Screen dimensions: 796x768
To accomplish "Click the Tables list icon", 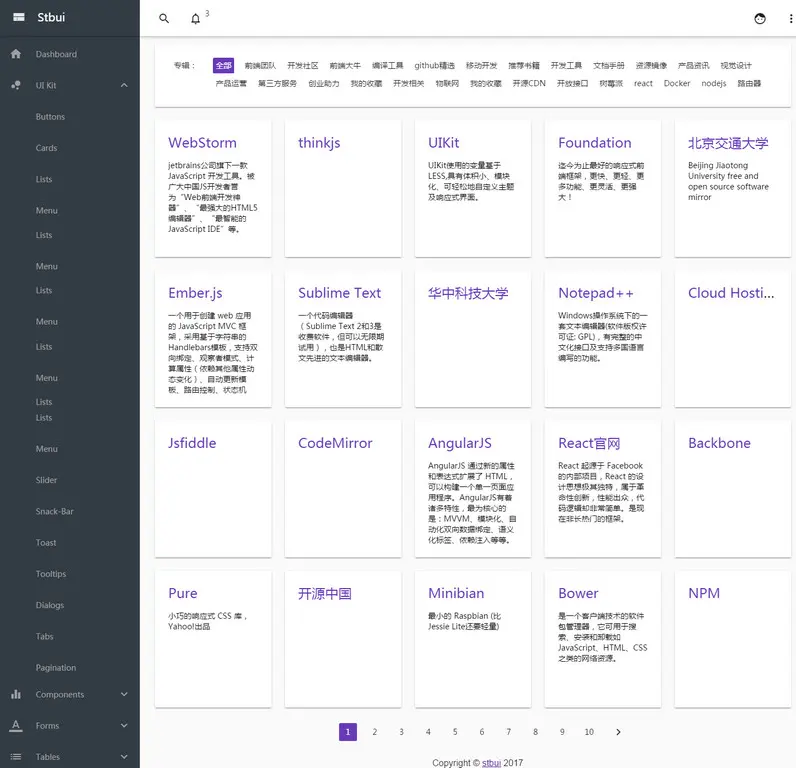I will point(16,756).
